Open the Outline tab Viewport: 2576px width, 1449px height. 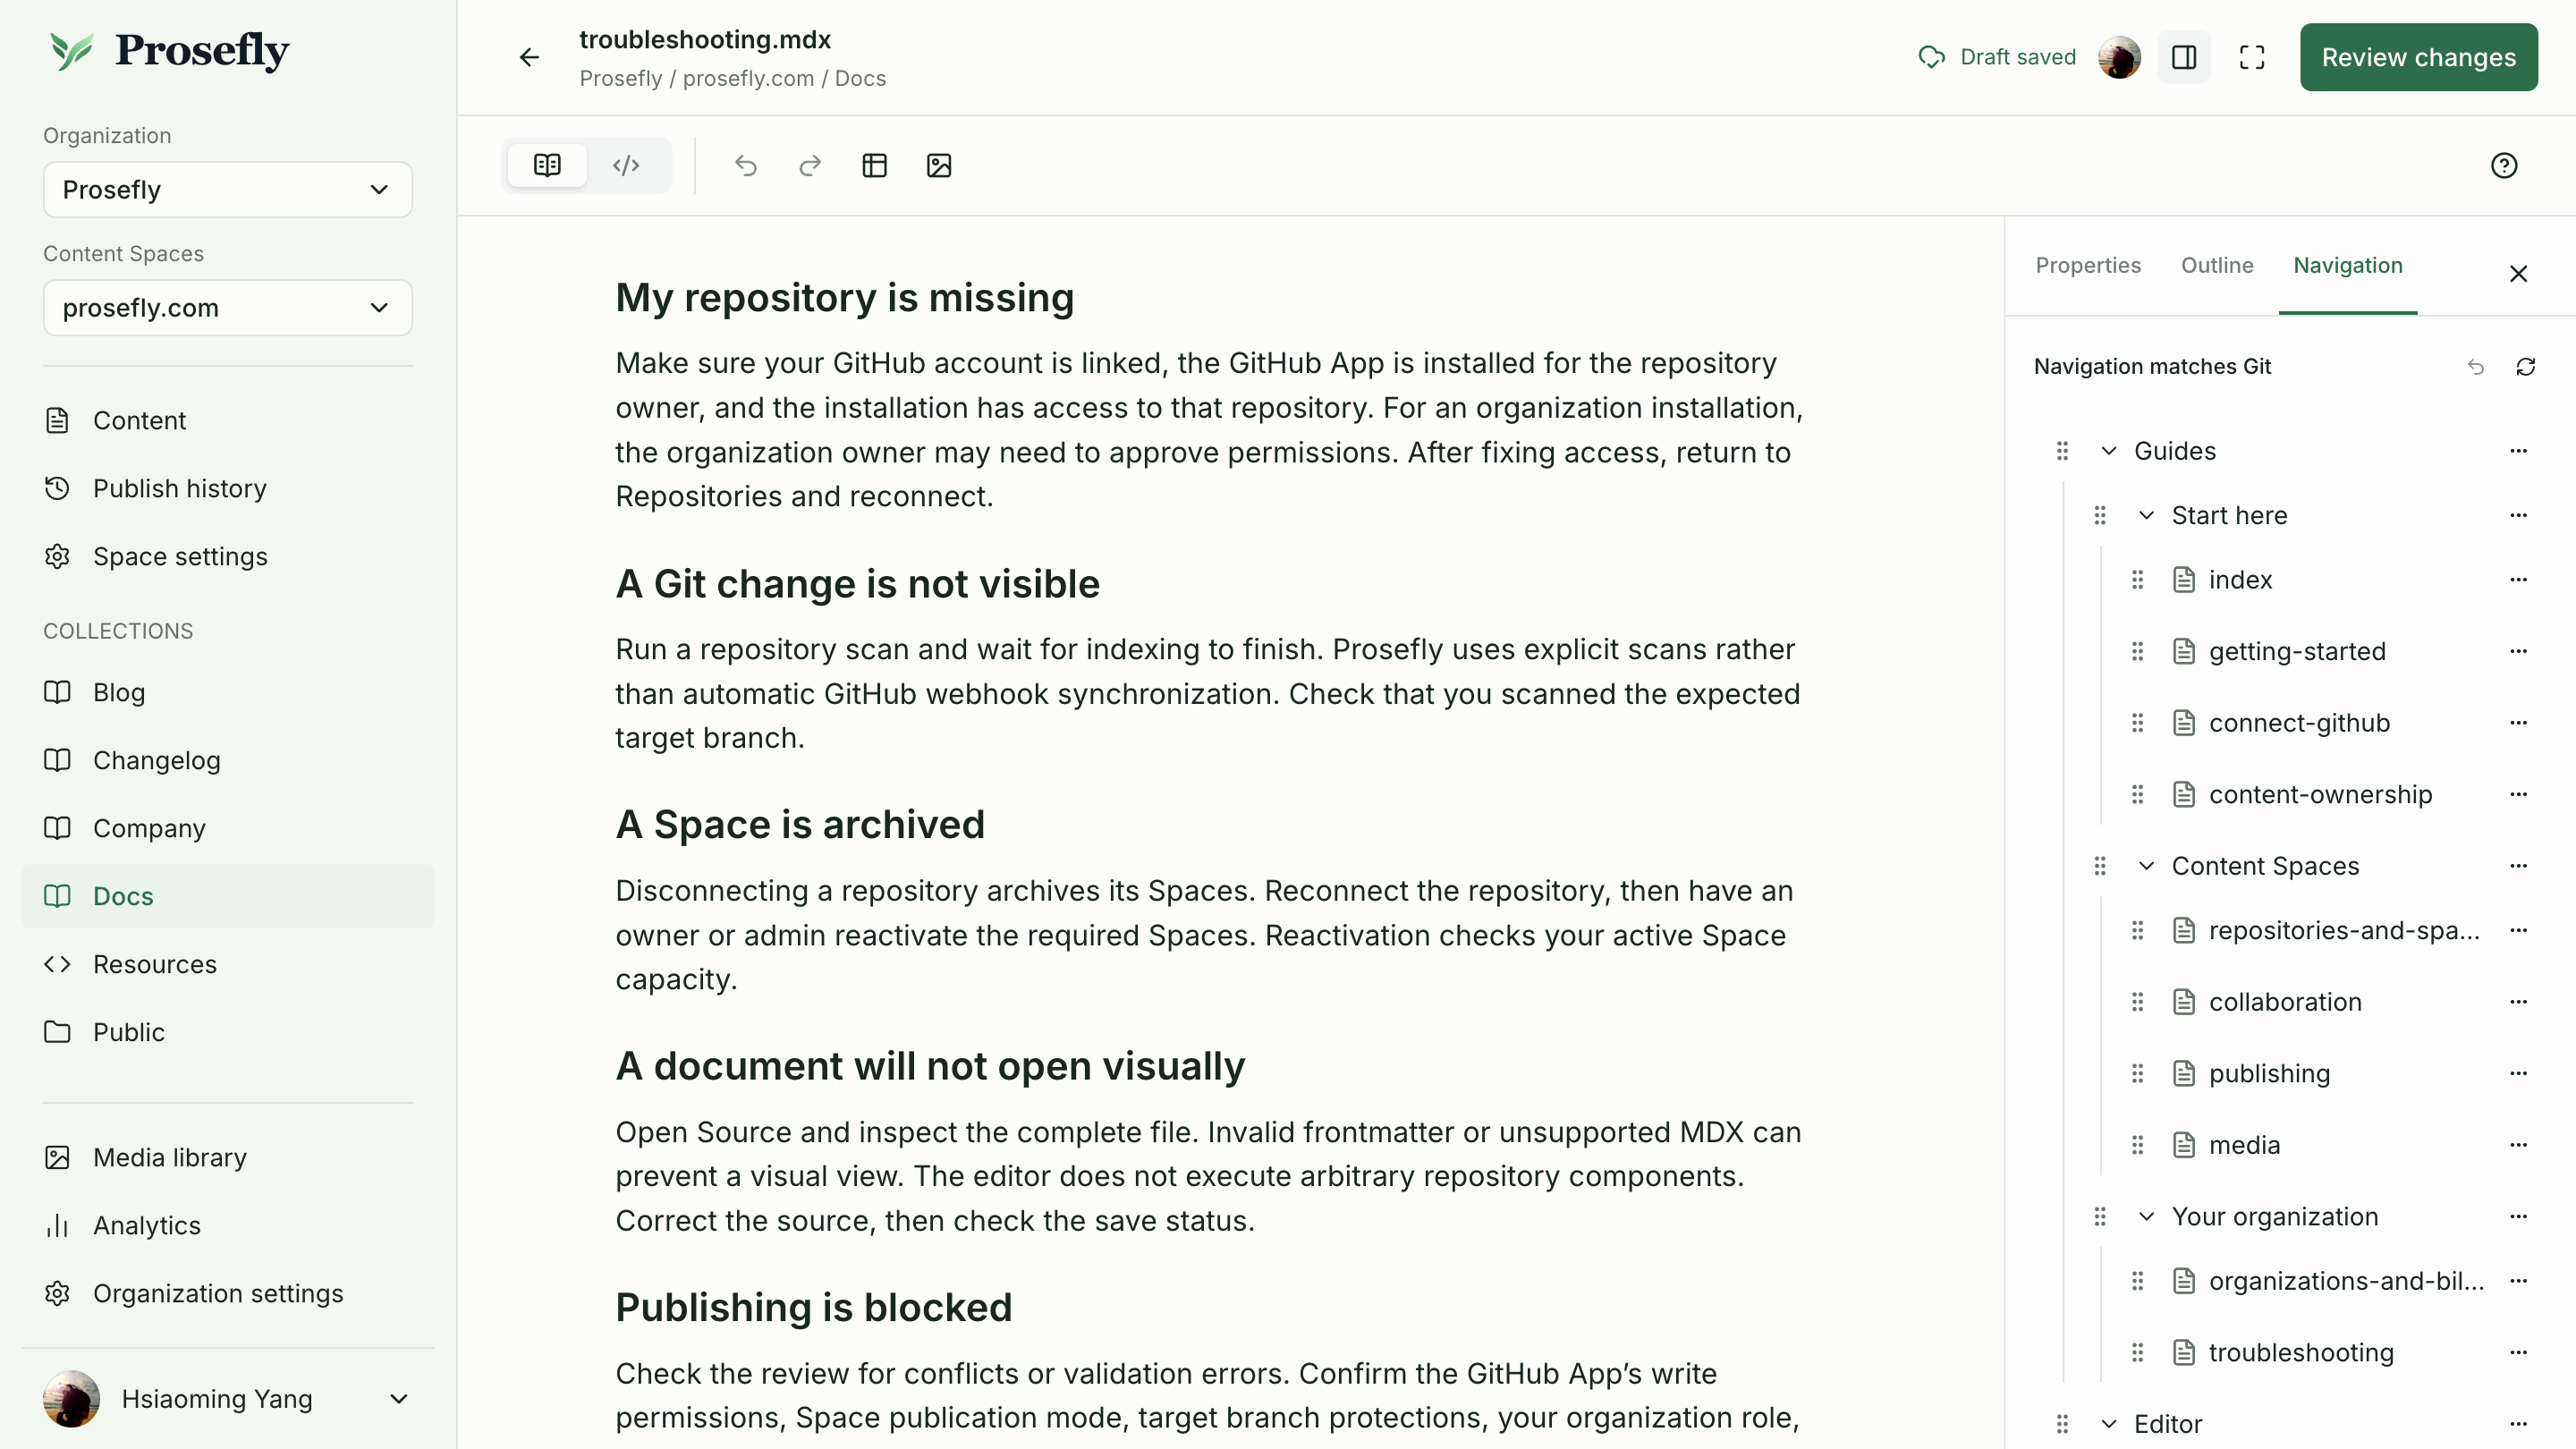(2217, 265)
